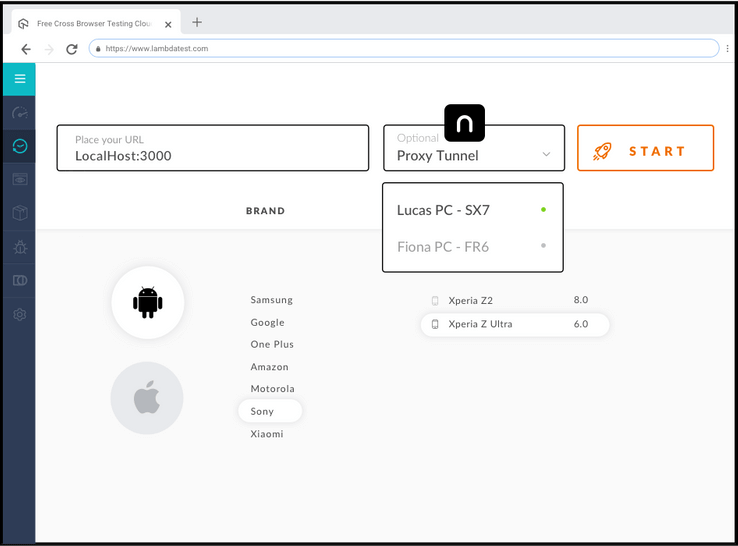This screenshot has height=546, width=738.
Task: Choose the Apple iOS platform icon
Action: pyautogui.click(x=147, y=398)
